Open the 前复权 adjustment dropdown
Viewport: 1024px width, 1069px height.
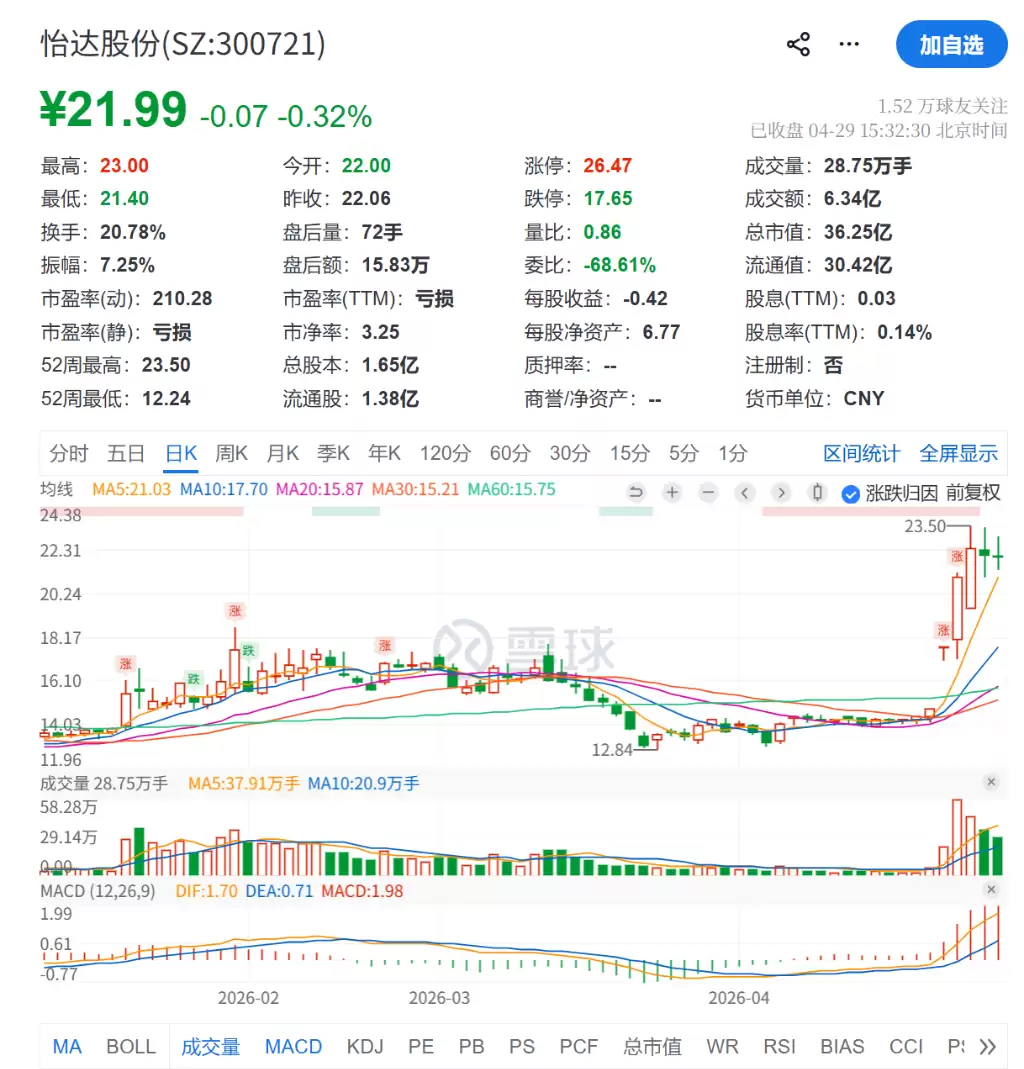(972, 493)
